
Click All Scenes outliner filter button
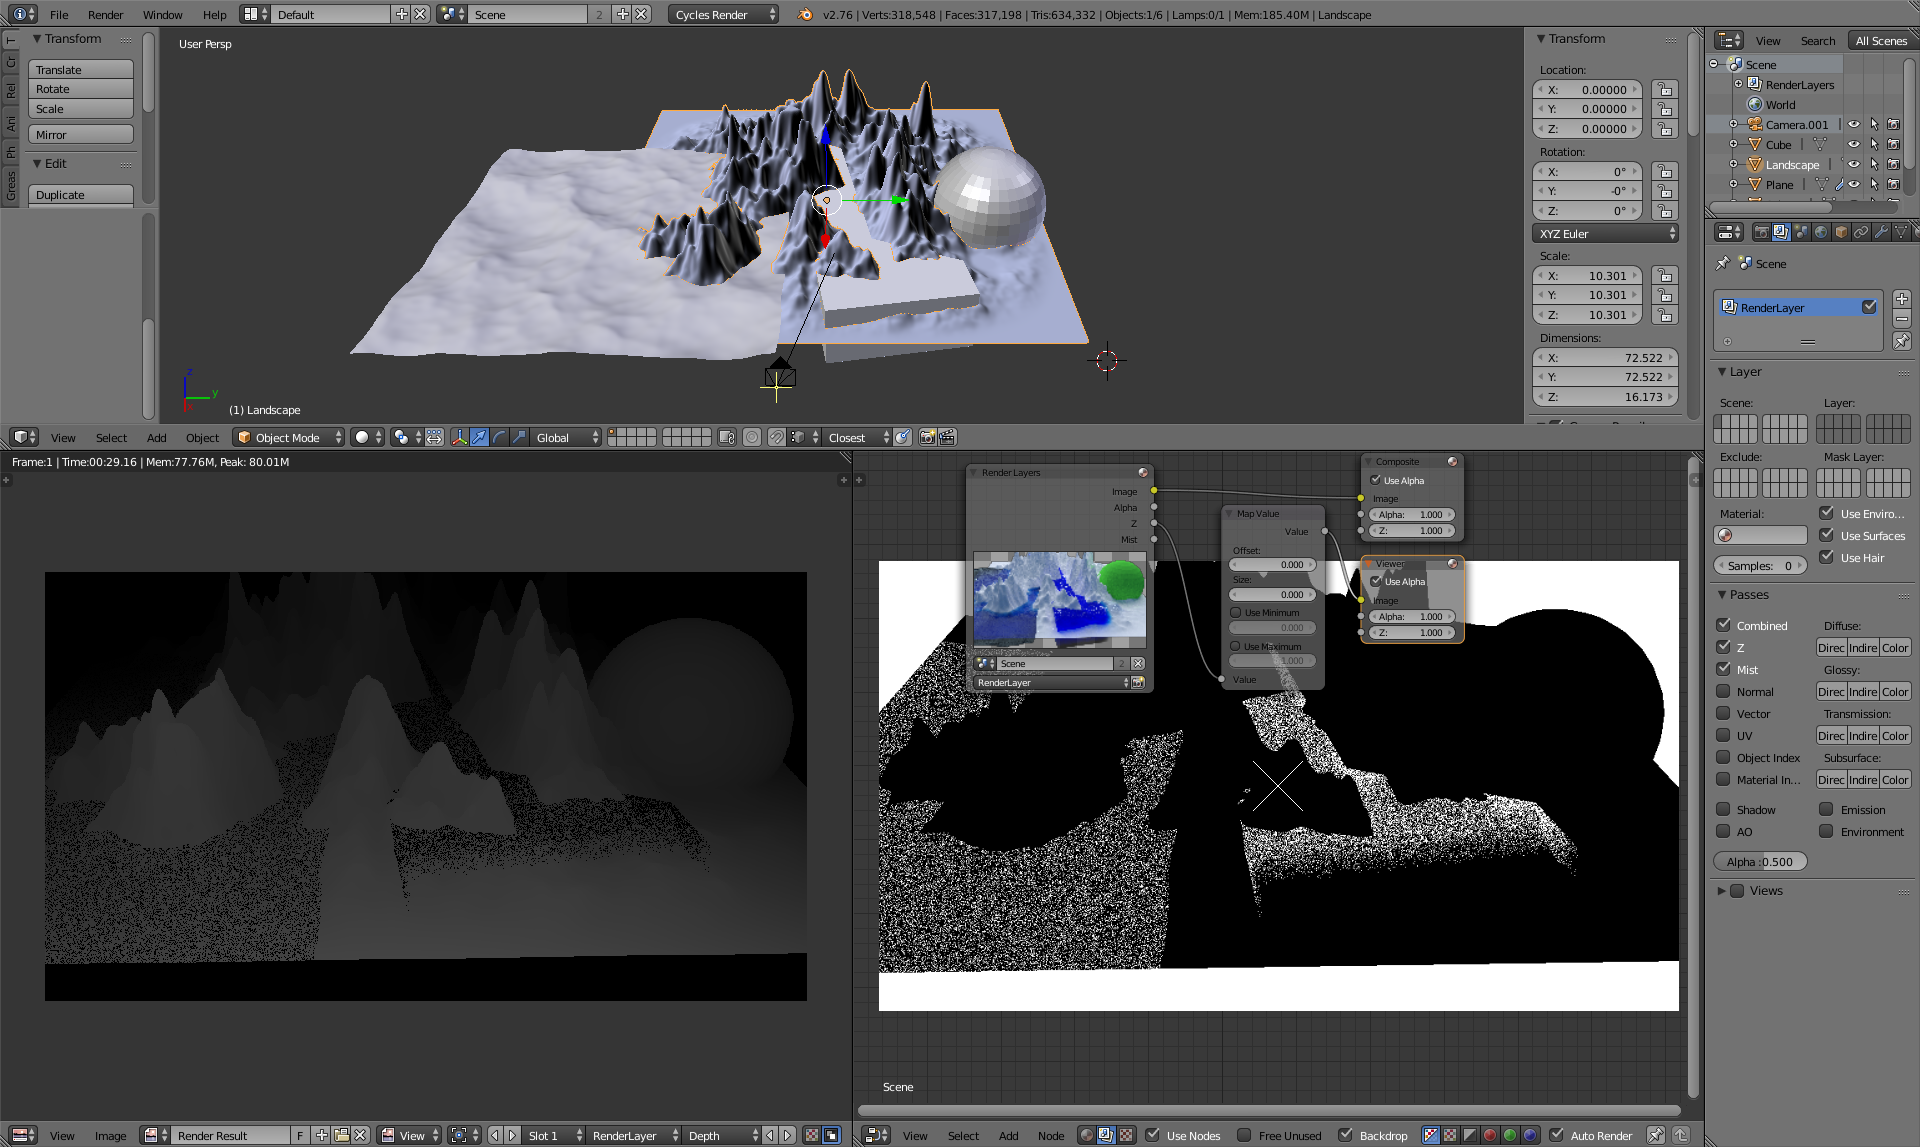1881,40
